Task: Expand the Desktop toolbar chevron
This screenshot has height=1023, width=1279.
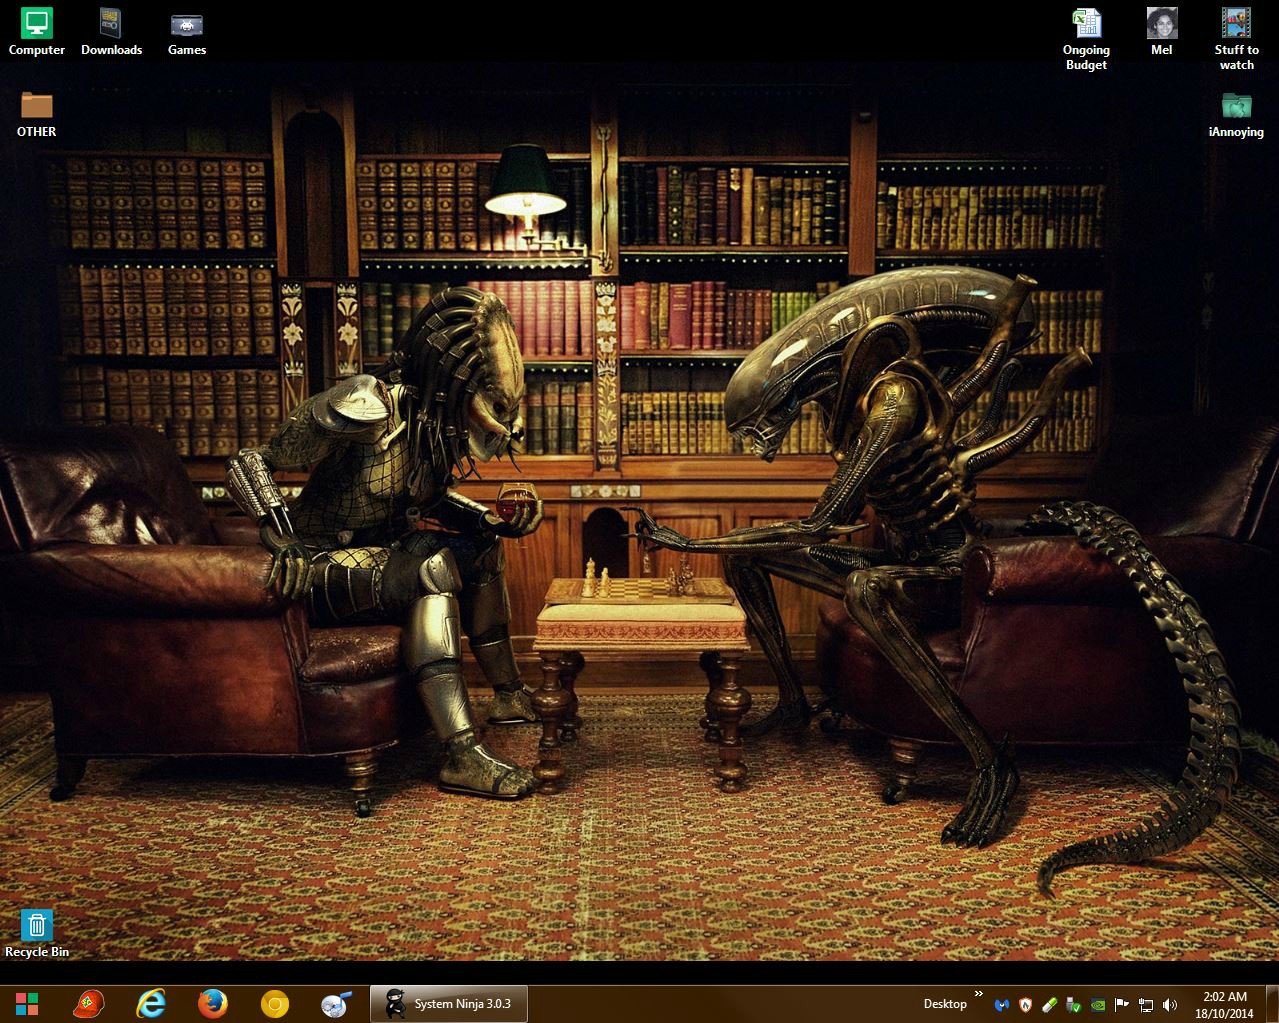Action: point(979,995)
